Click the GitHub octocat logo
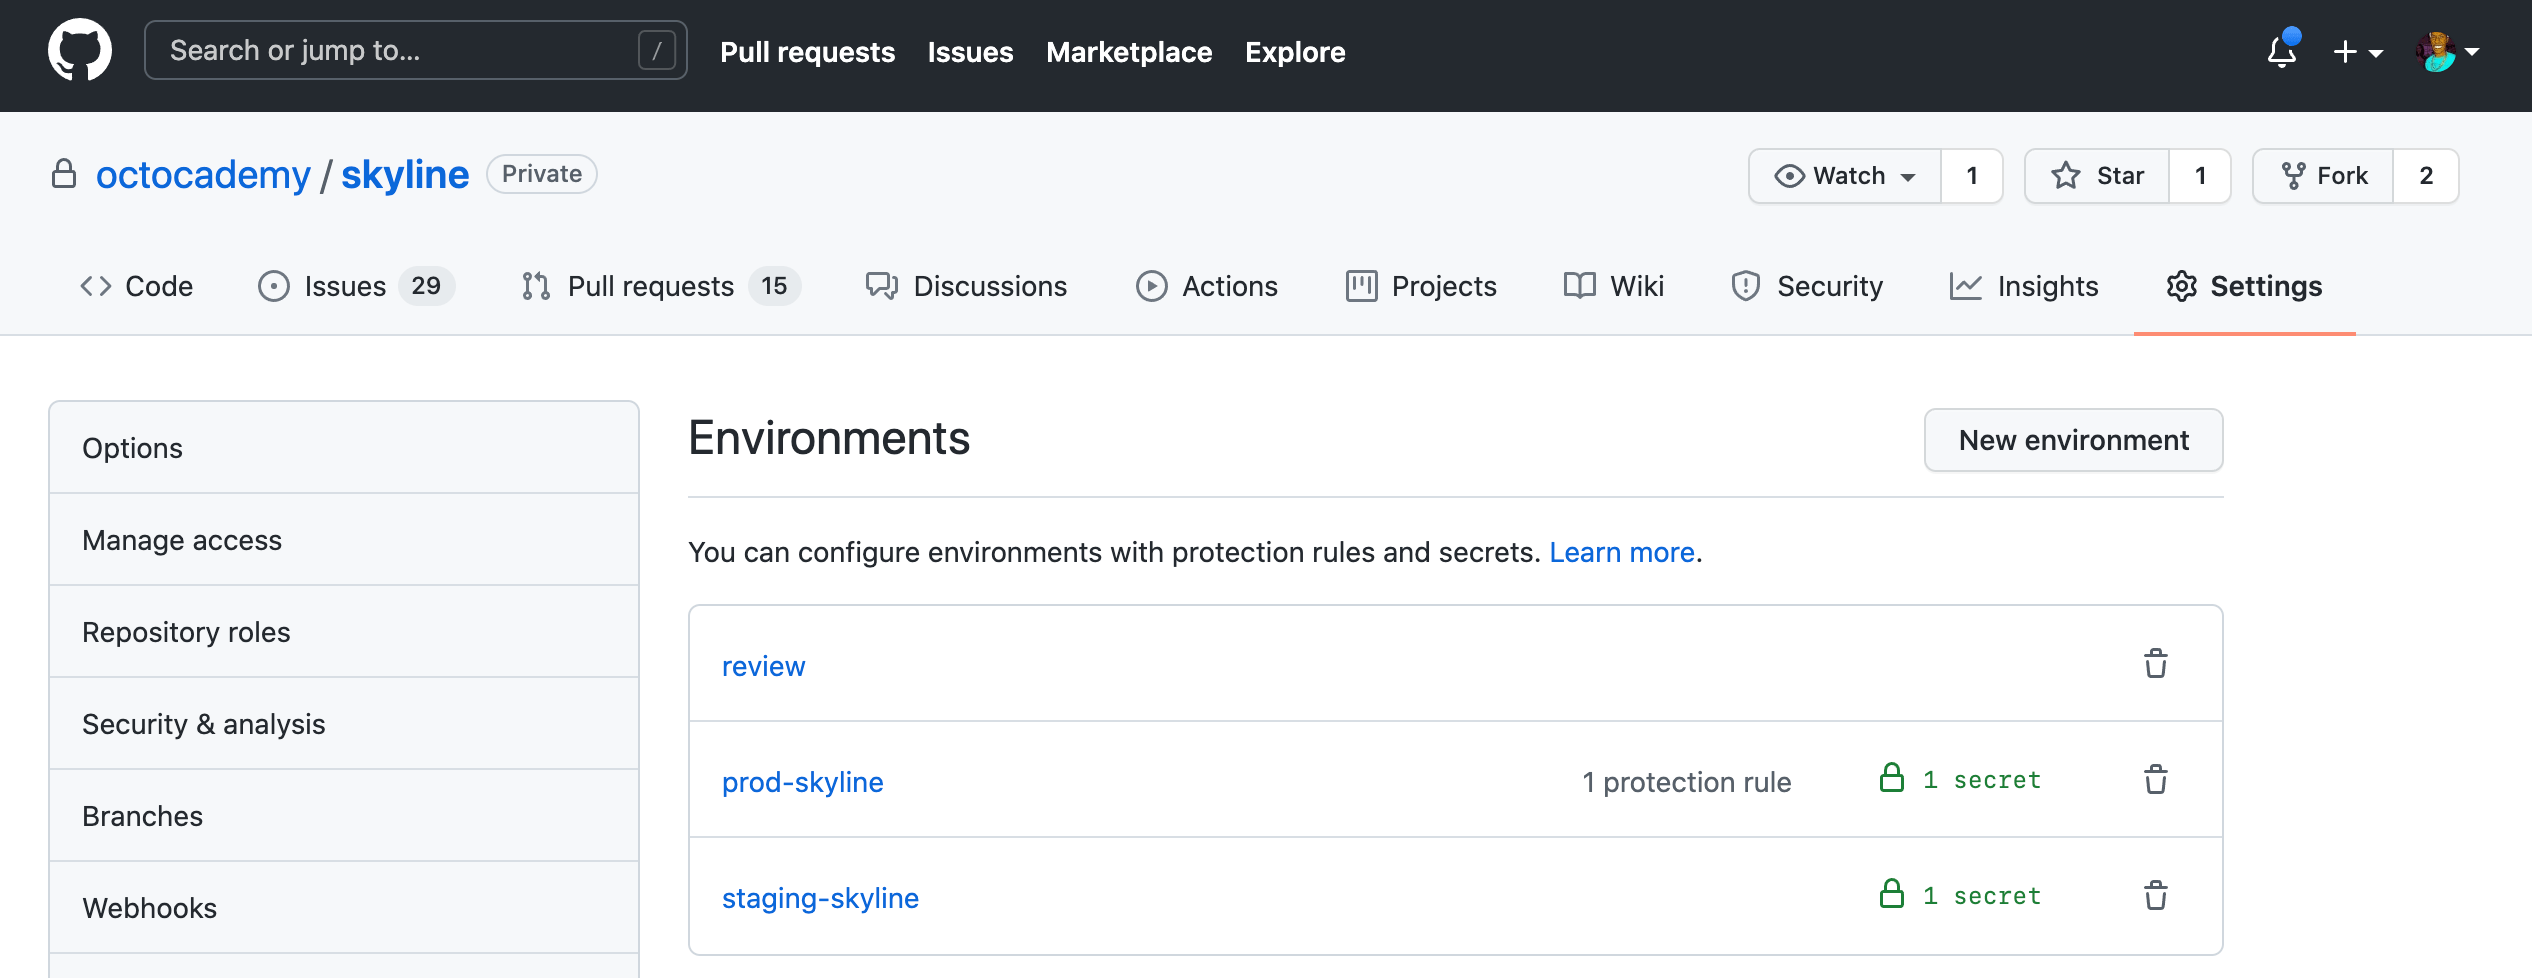This screenshot has height=978, width=2532. point(80,48)
